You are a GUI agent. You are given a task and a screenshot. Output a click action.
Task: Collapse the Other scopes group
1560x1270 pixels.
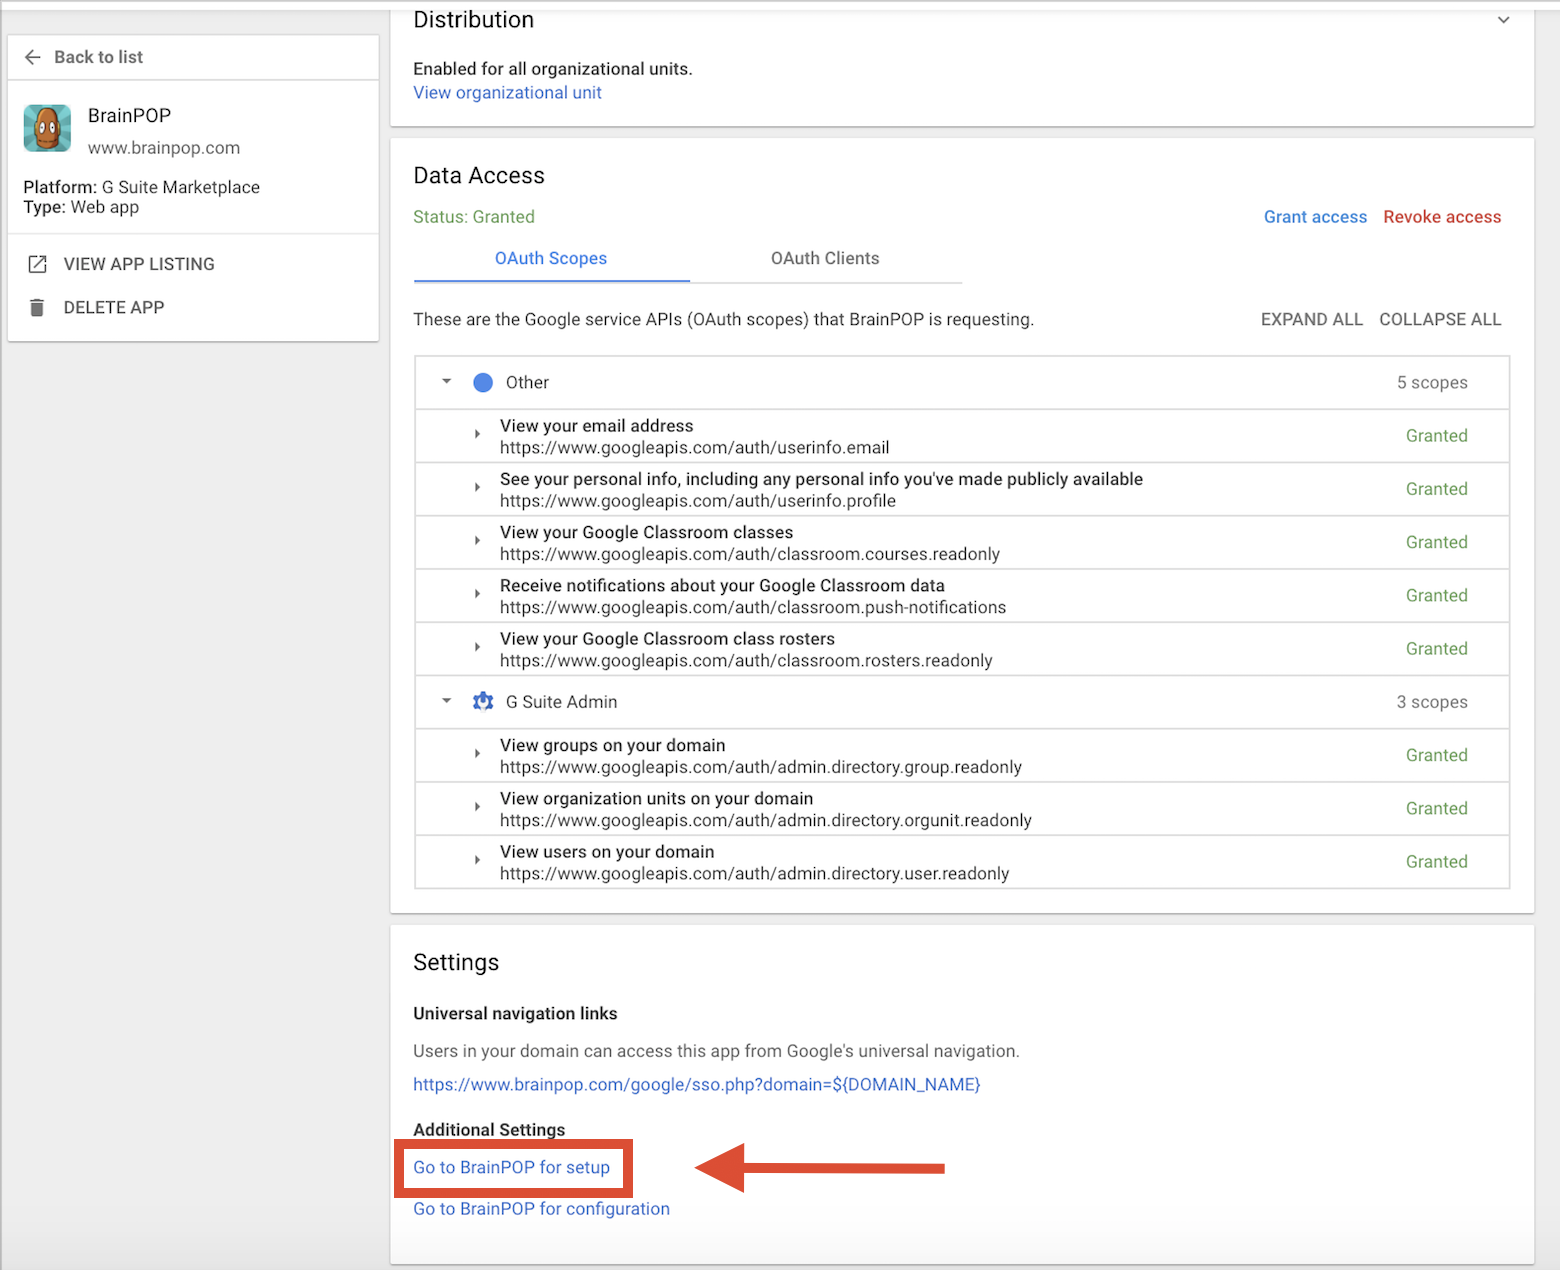pos(447,382)
